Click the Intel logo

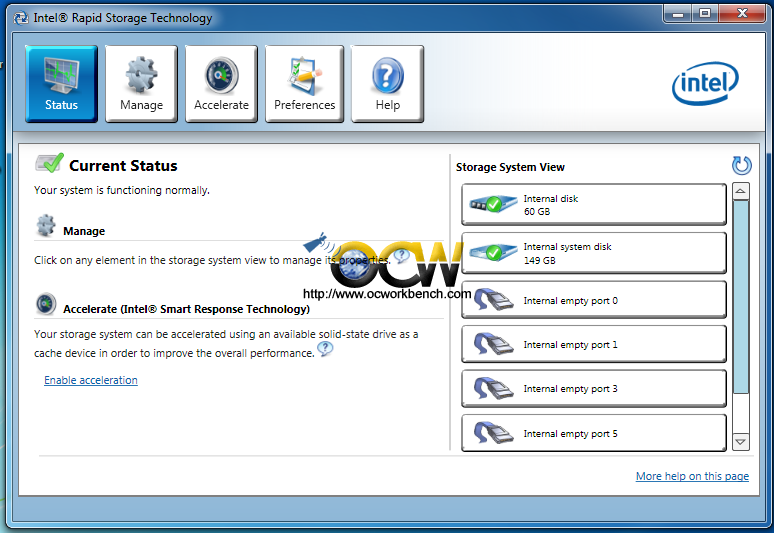705,83
